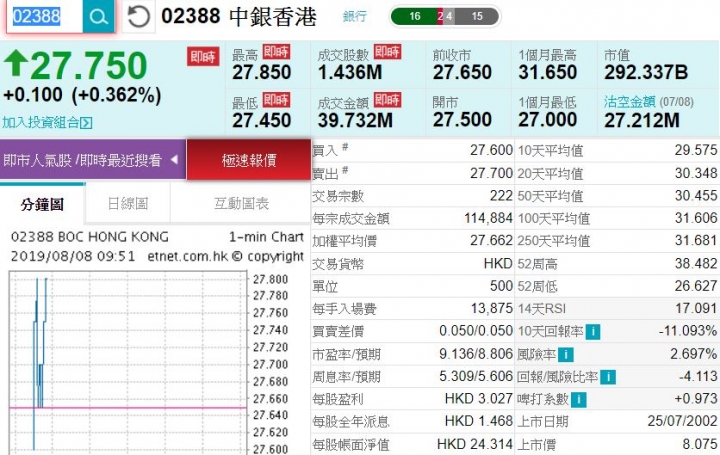Click the 1個月最低 value 27.000
The height and width of the screenshot is (455, 720).
point(547,120)
